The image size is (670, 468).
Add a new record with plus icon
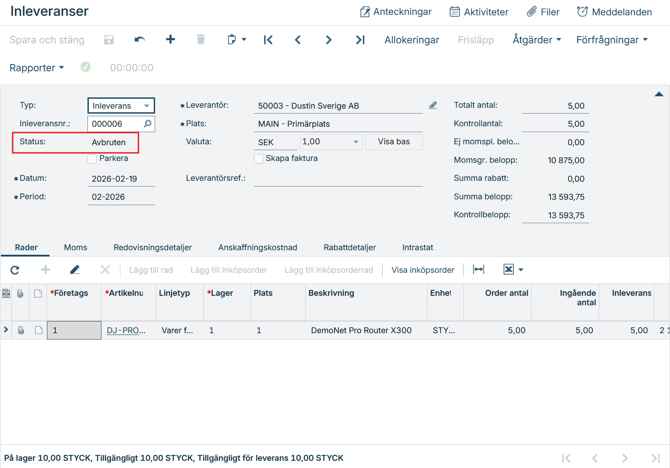pos(170,40)
